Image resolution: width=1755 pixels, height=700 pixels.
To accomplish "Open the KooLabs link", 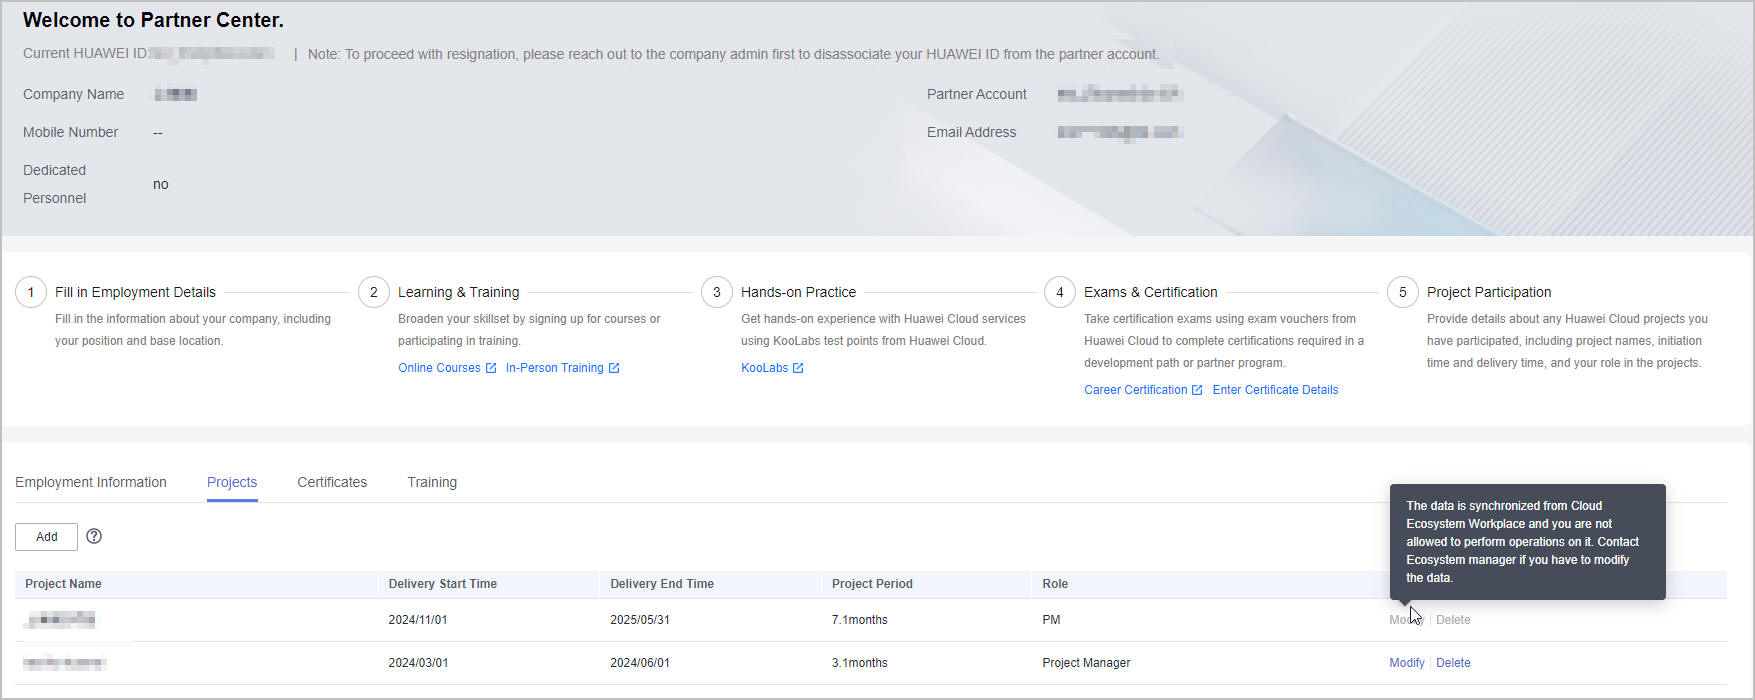I will click(x=764, y=368).
